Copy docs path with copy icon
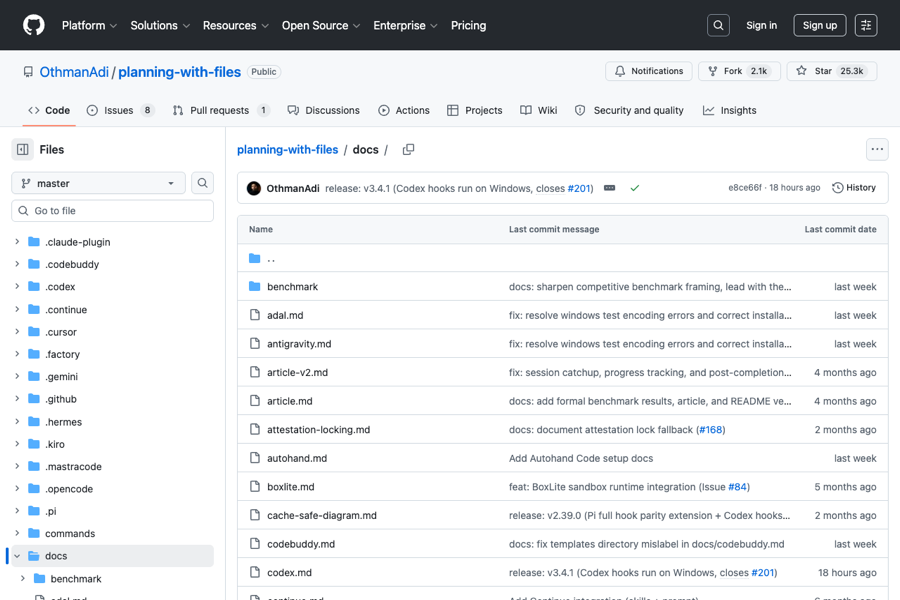 (408, 149)
